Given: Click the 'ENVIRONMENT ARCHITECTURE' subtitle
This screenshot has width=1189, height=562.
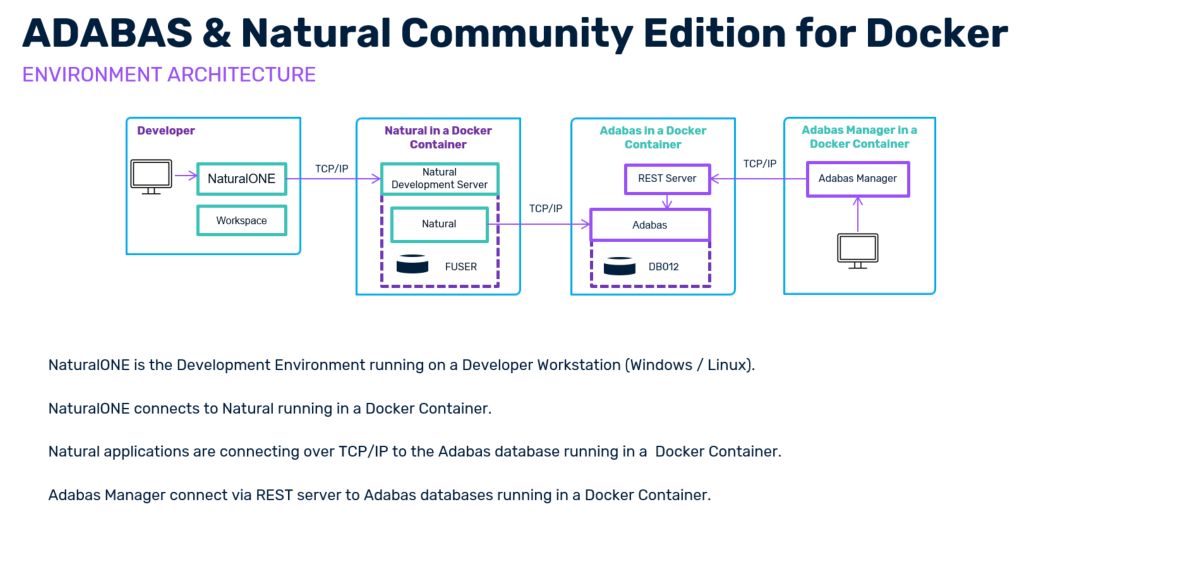Looking at the screenshot, I should tap(169, 74).
